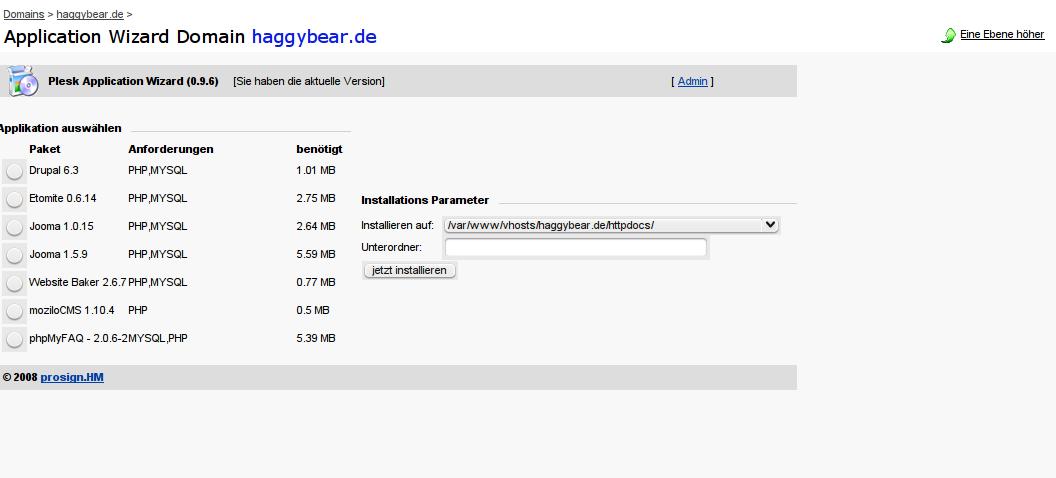Click the 'phpMyFAQ - 2.0.6-2' package name

(x=78, y=338)
